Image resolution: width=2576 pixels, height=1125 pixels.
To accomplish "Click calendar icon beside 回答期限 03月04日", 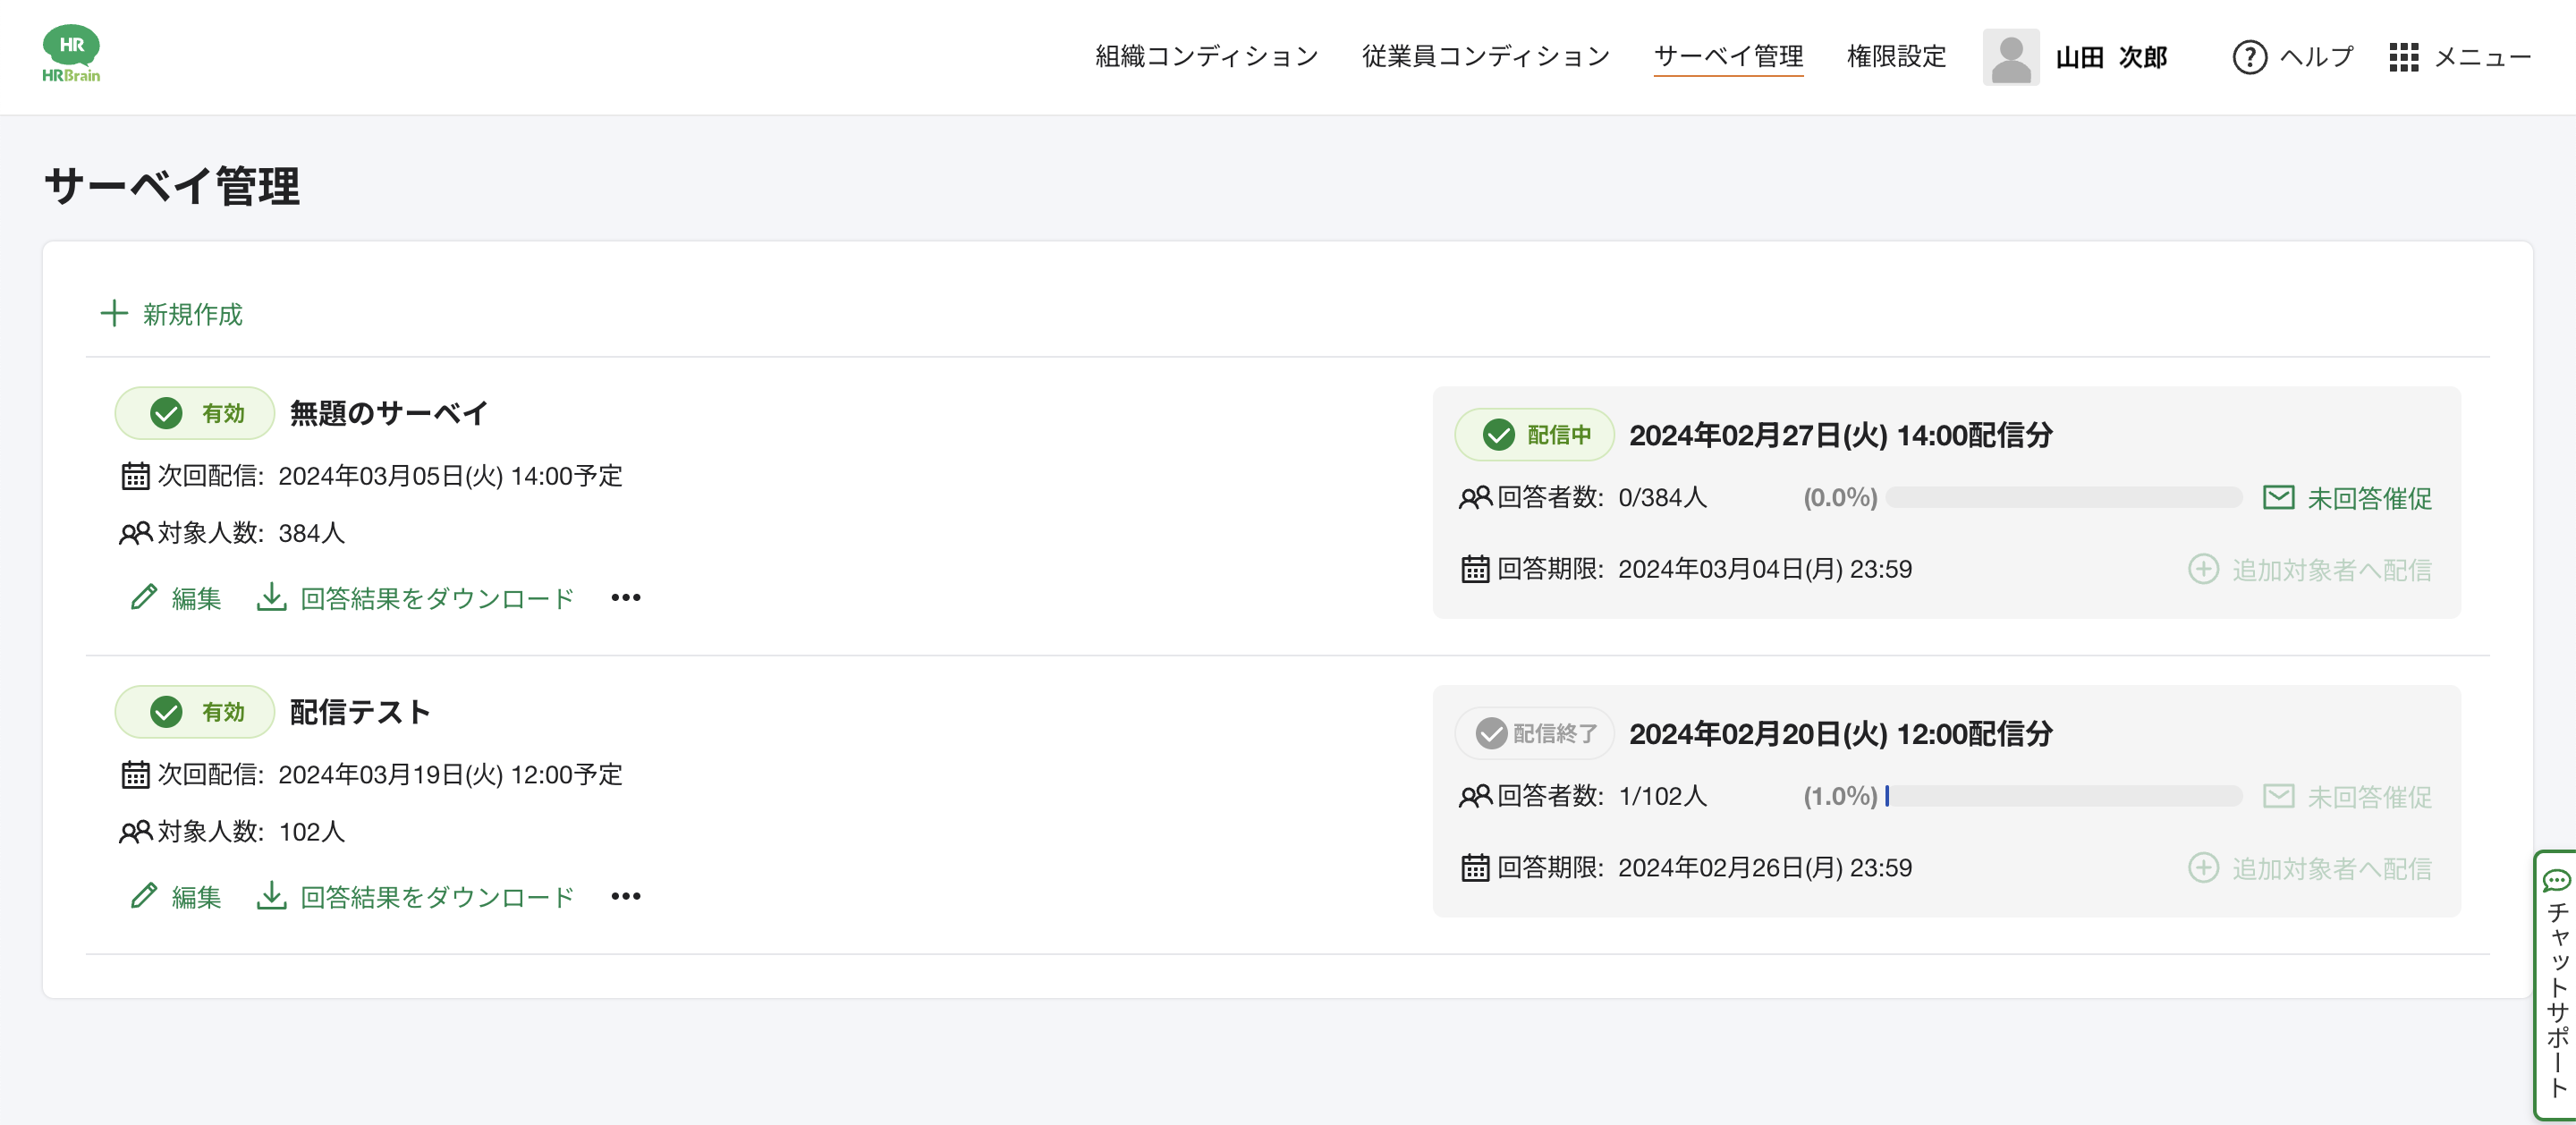I will (x=1475, y=569).
